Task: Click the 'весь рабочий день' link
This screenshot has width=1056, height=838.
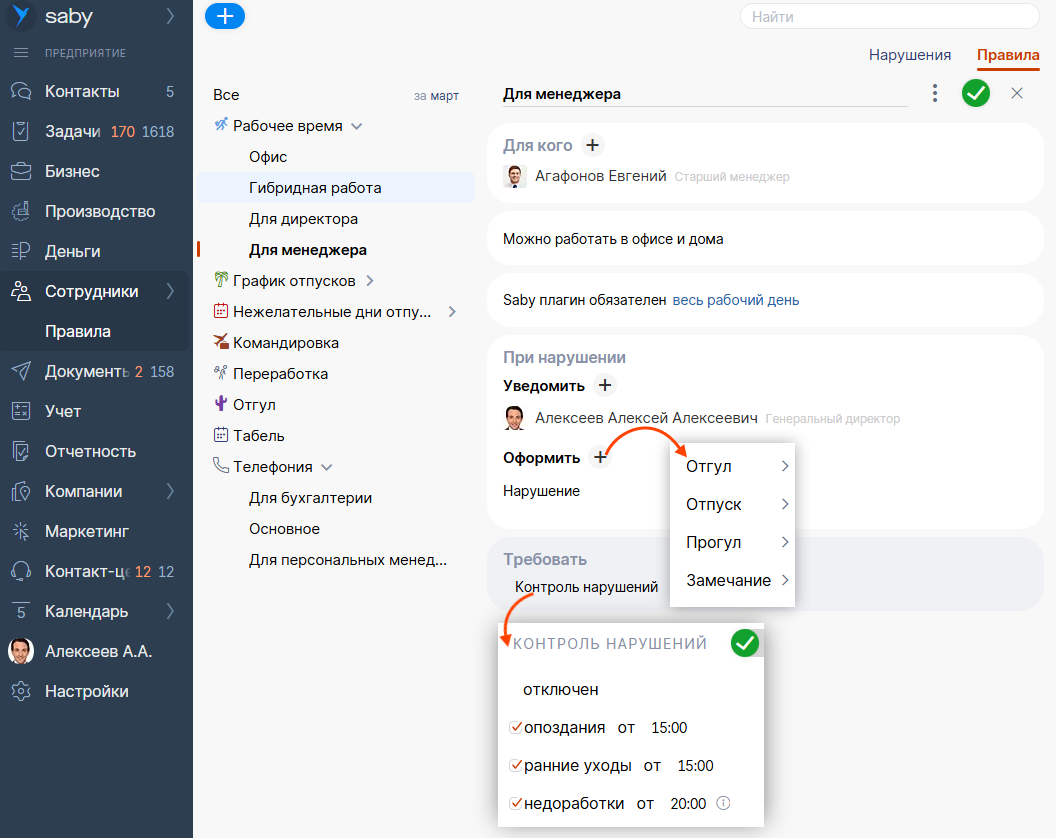Action: (x=735, y=300)
